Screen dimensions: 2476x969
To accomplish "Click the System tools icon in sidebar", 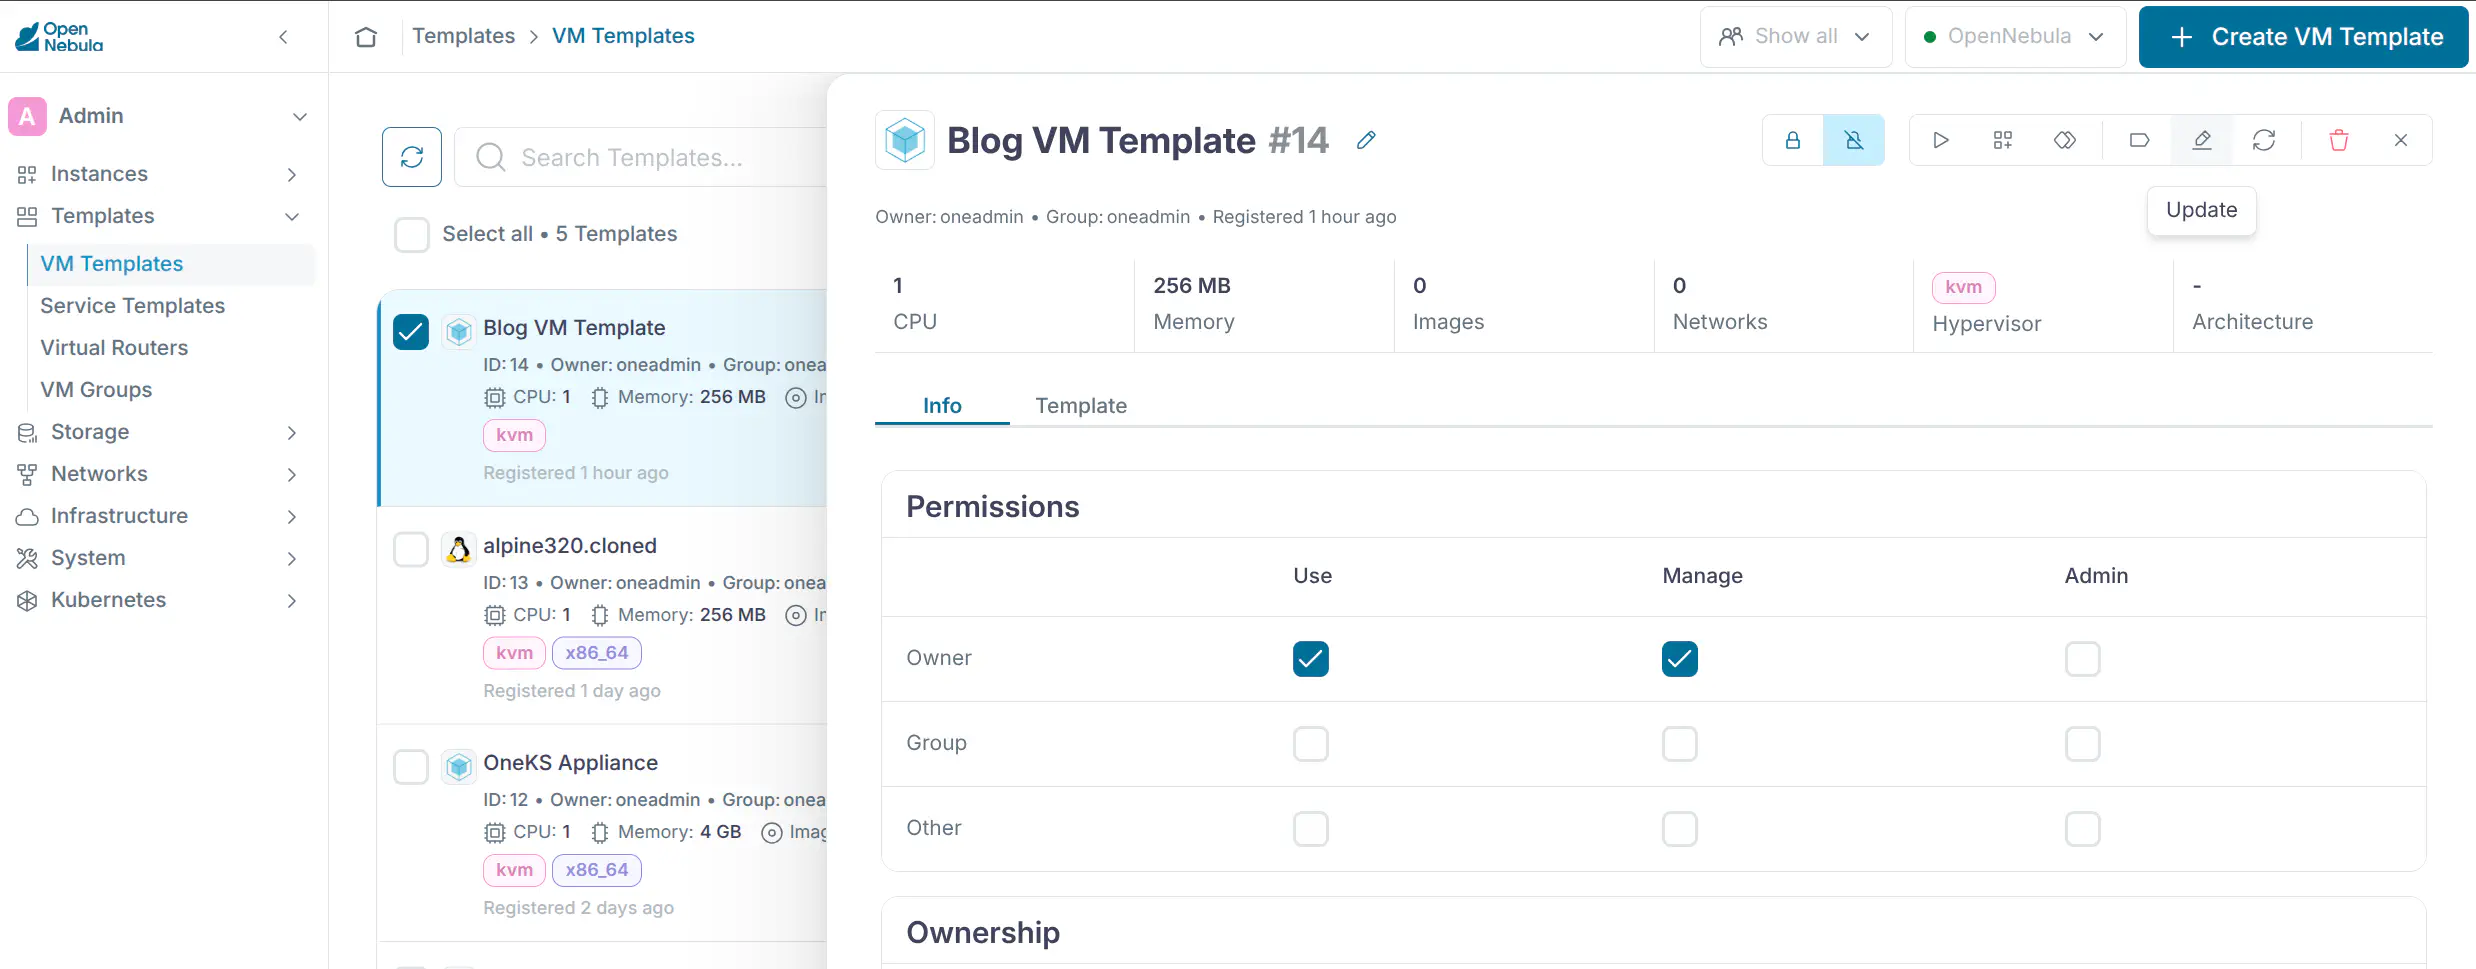I will click(x=27, y=558).
